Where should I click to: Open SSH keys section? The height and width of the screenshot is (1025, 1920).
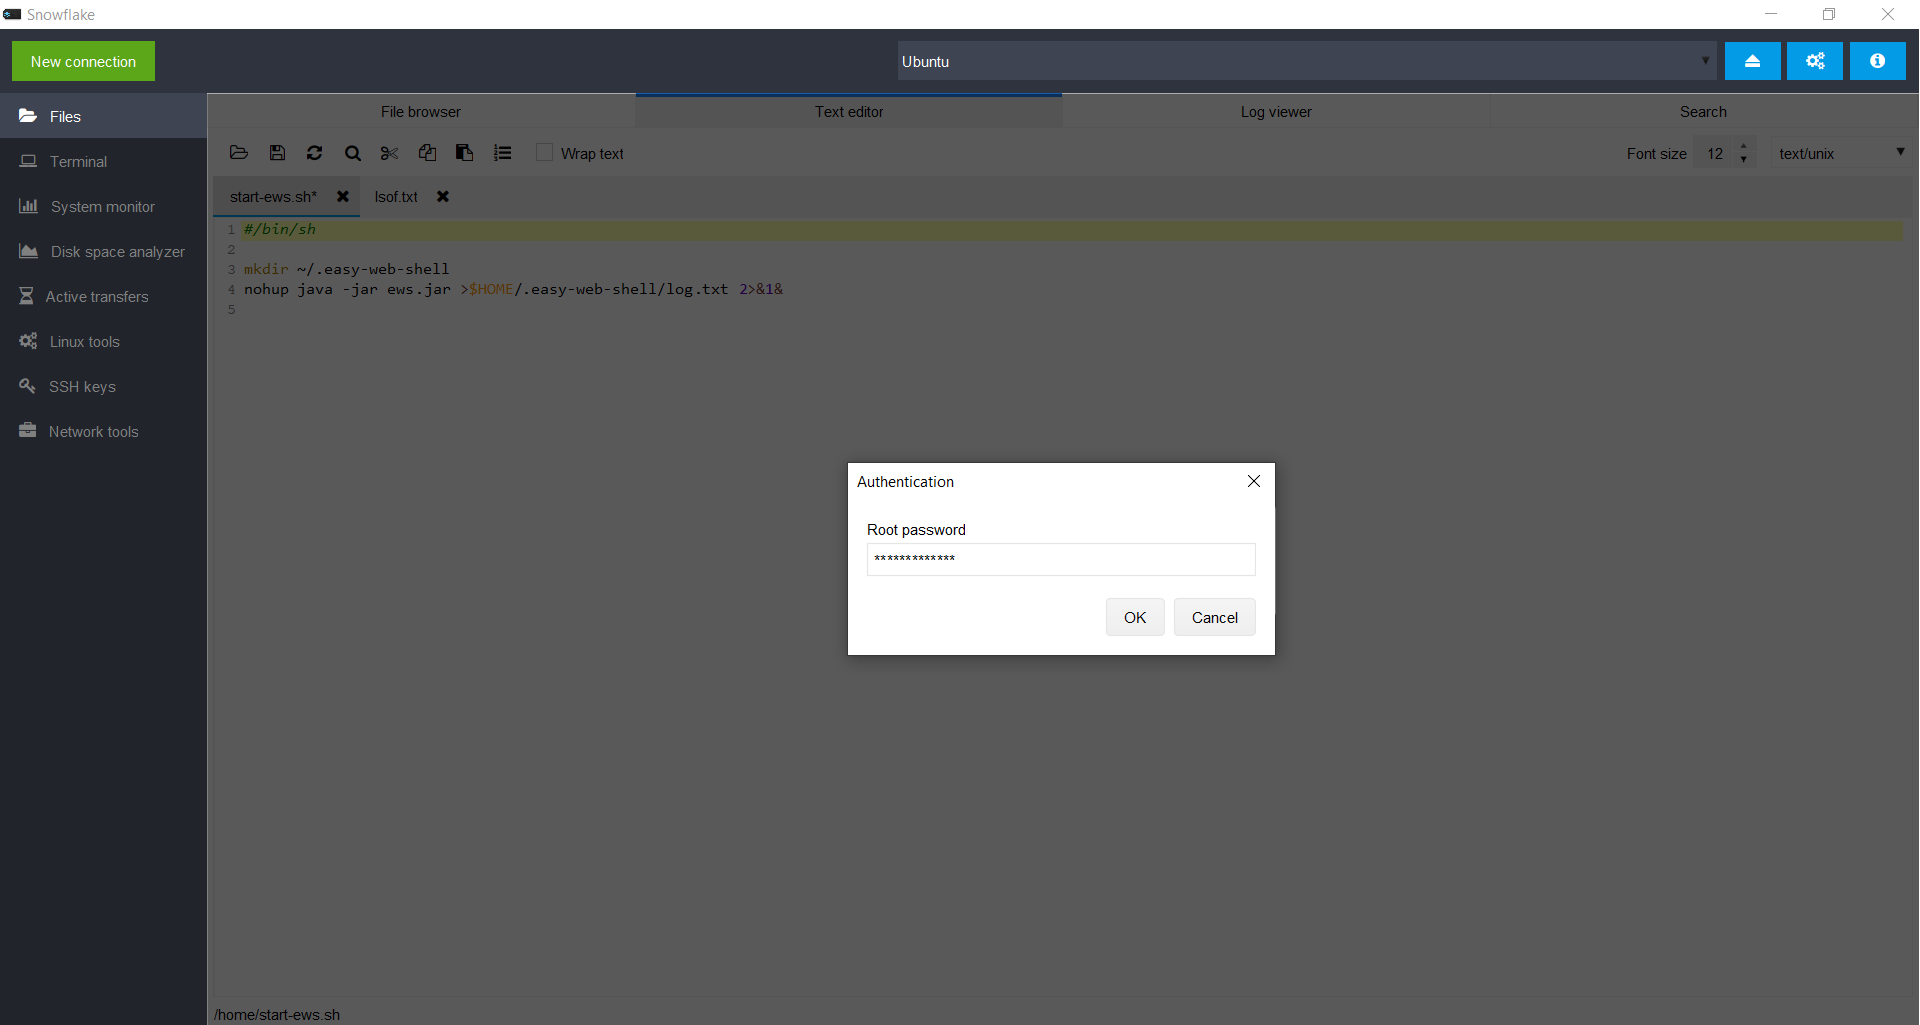tap(103, 386)
